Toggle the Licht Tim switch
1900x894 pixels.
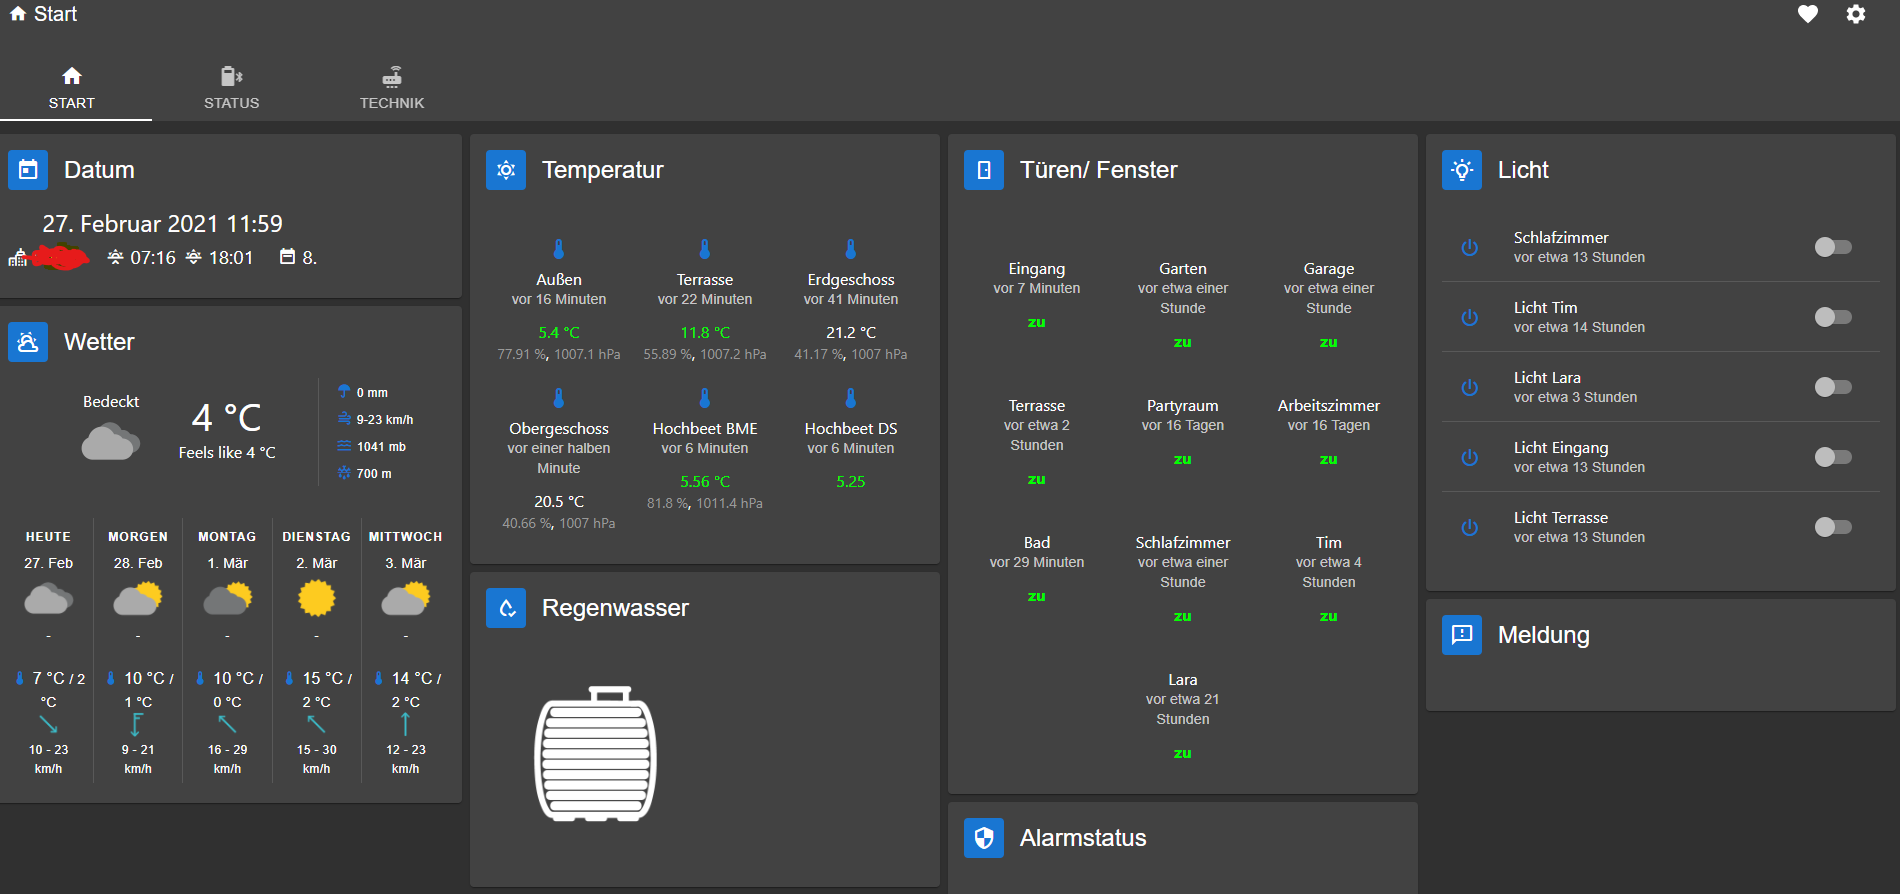point(1833,317)
